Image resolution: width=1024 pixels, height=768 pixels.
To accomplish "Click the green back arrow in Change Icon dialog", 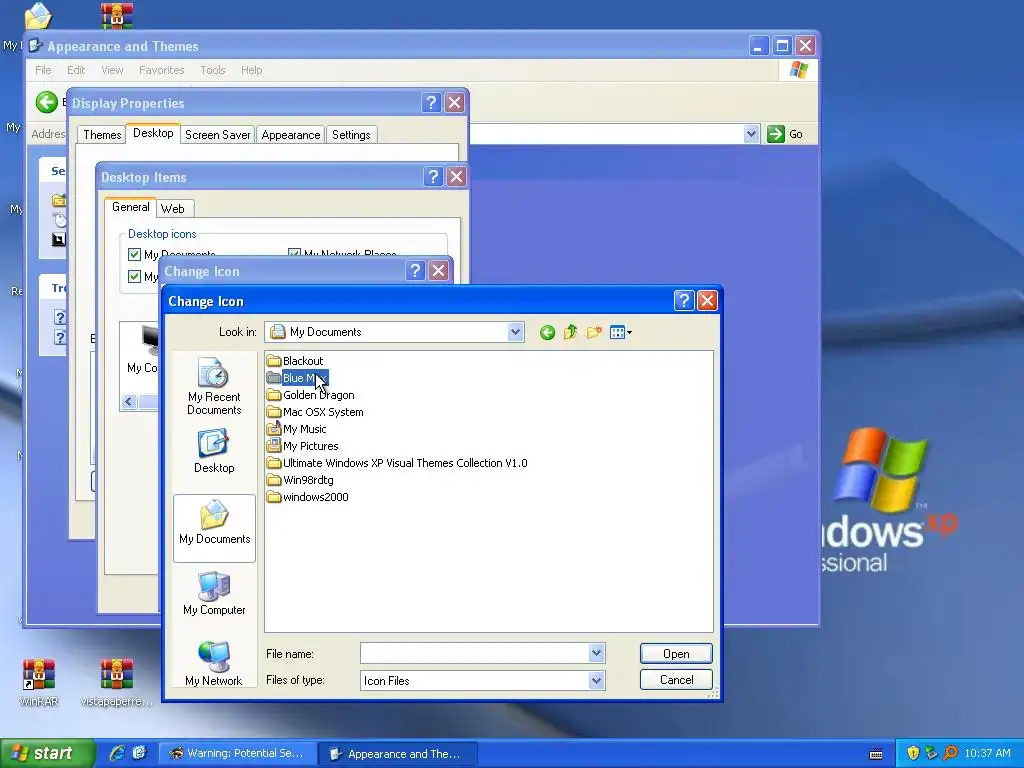I will click(x=547, y=332).
